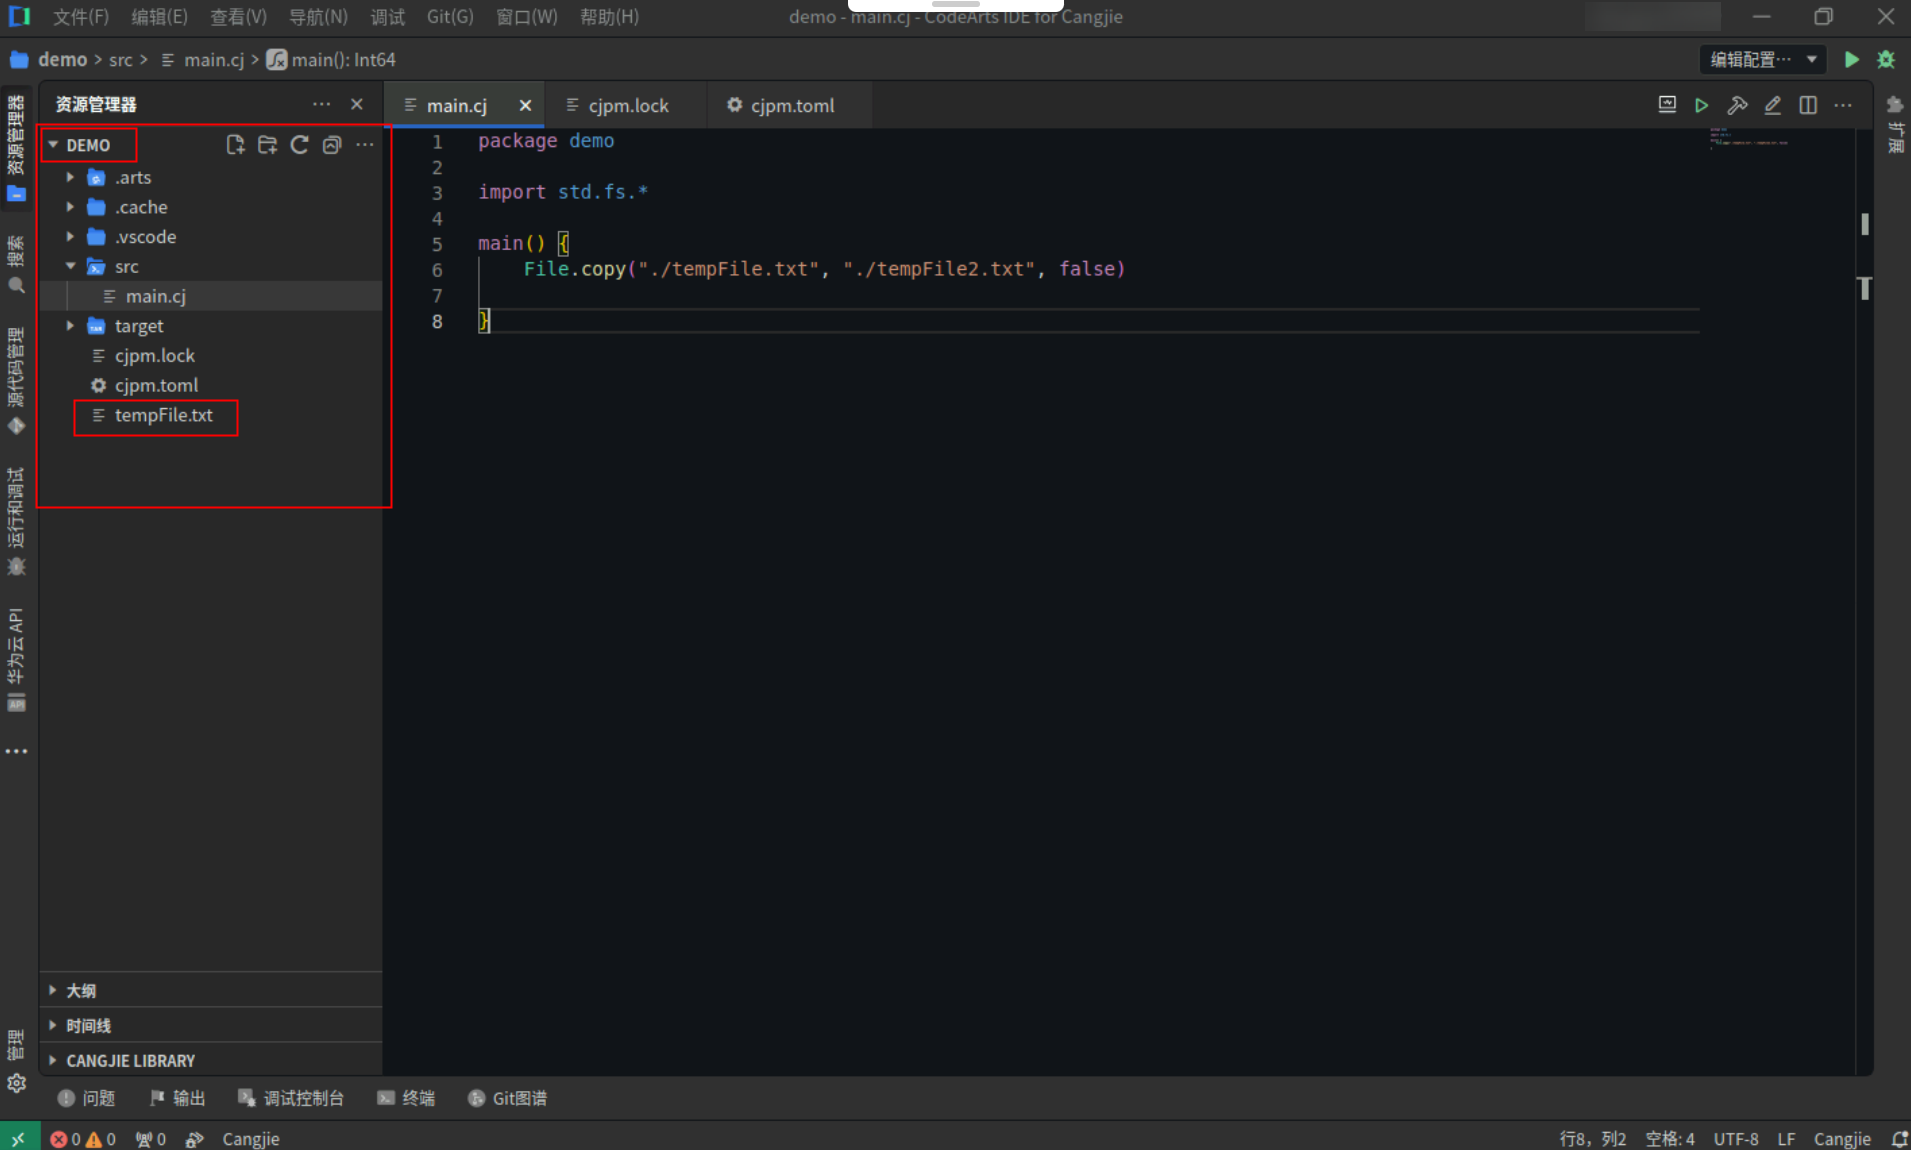Viewport: 1911px width, 1150px height.
Task: Open run and debug view in activity bar
Action: 16,522
